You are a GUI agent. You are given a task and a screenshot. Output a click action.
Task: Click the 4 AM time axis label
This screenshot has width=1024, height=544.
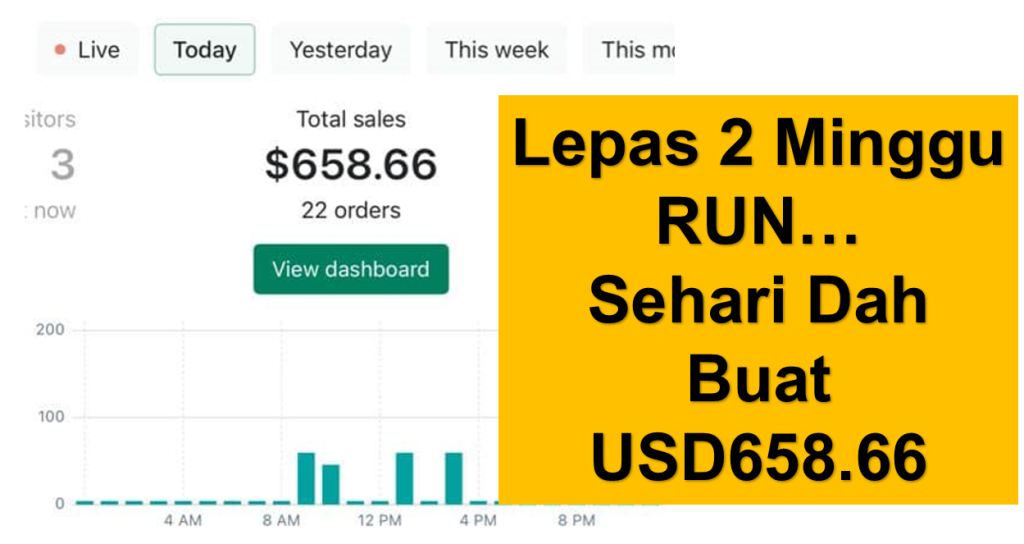pos(182,521)
